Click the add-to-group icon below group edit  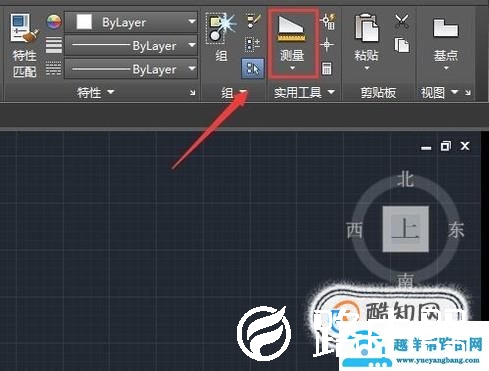click(252, 45)
